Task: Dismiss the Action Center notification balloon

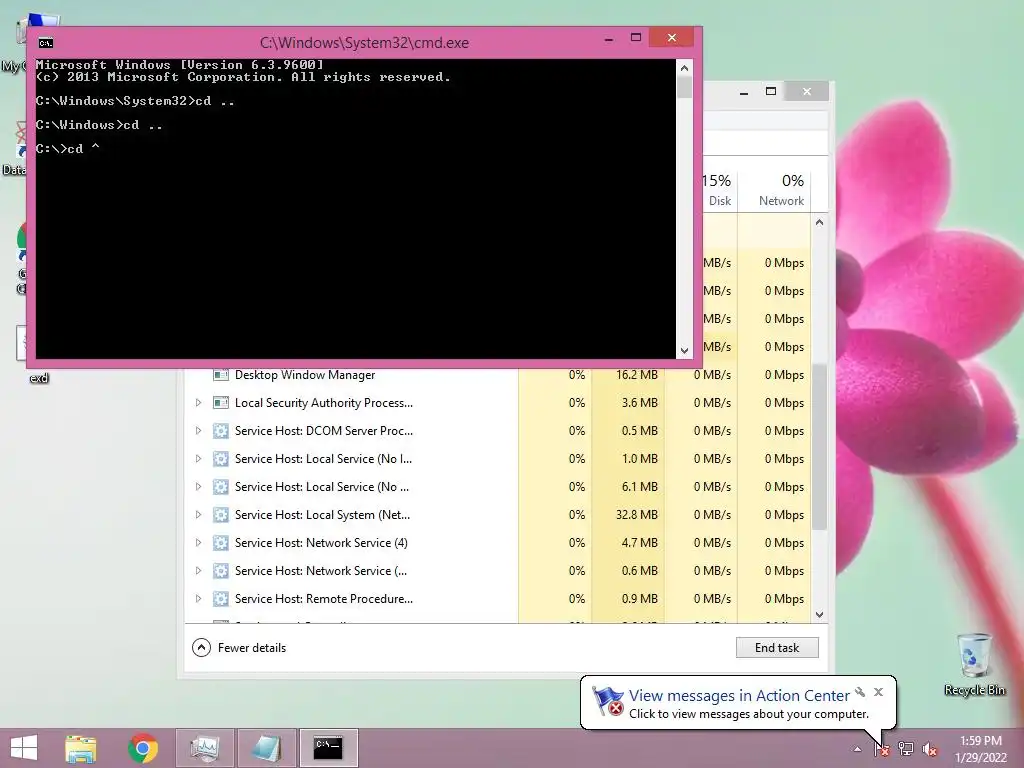Action: click(878, 692)
